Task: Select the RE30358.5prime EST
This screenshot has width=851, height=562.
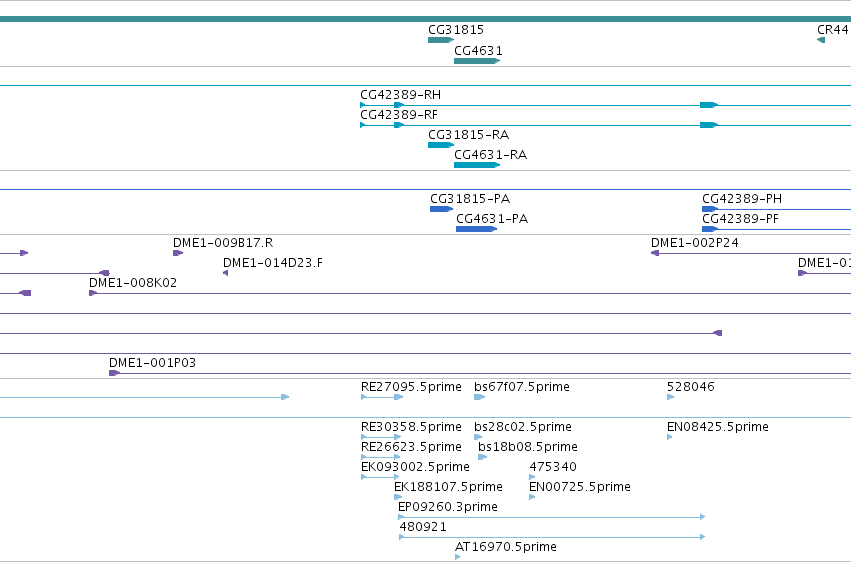Action: click(x=380, y=437)
